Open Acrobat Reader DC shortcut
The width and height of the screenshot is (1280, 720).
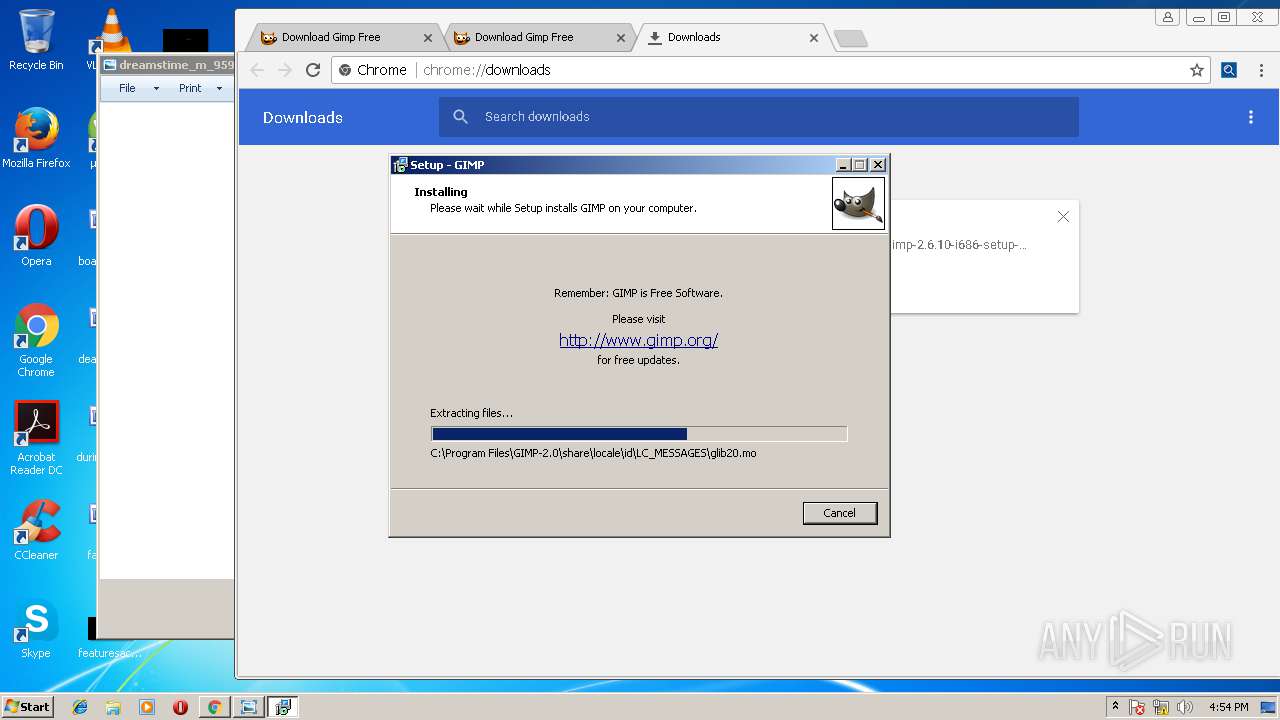(36, 438)
